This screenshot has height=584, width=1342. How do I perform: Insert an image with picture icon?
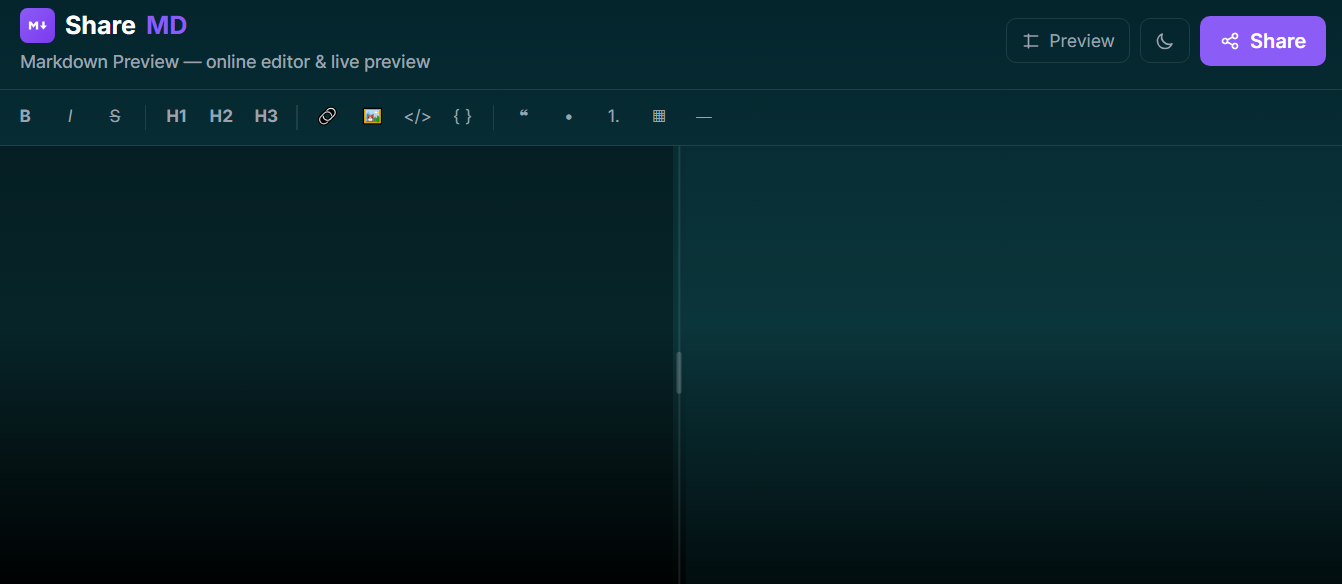372,116
